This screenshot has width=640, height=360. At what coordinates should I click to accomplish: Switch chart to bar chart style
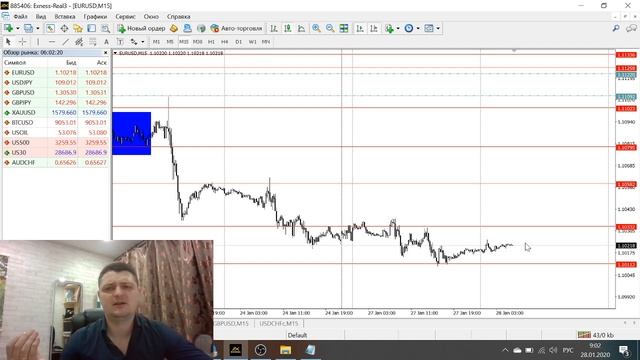(x=274, y=28)
